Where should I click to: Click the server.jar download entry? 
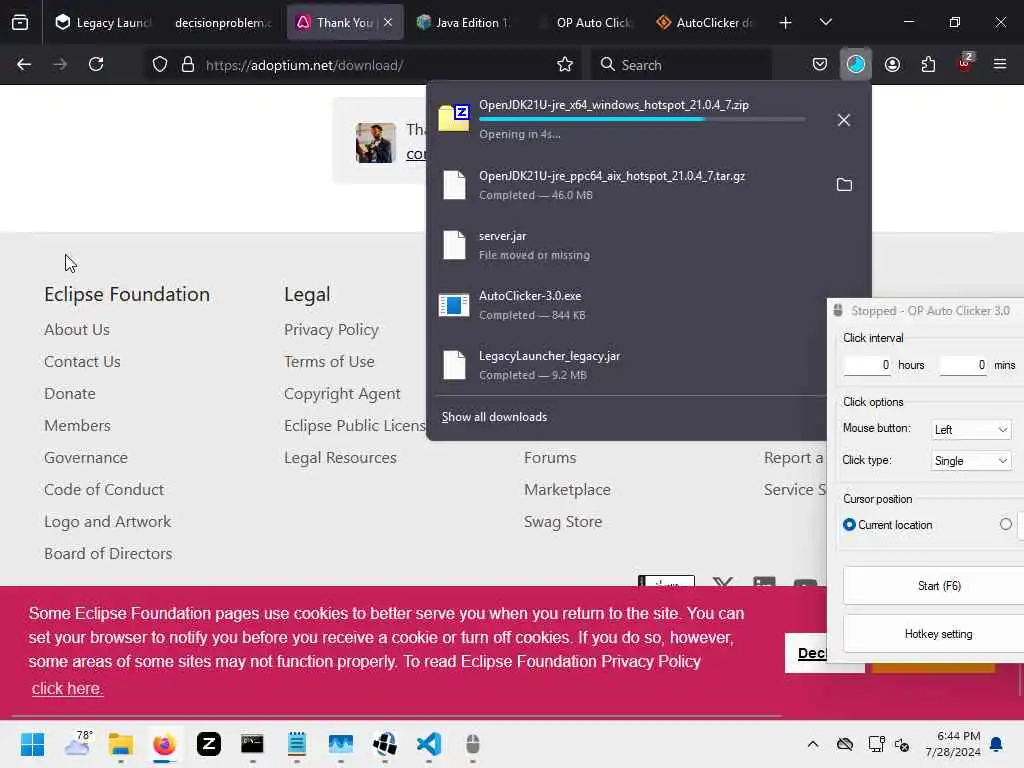pos(627,245)
